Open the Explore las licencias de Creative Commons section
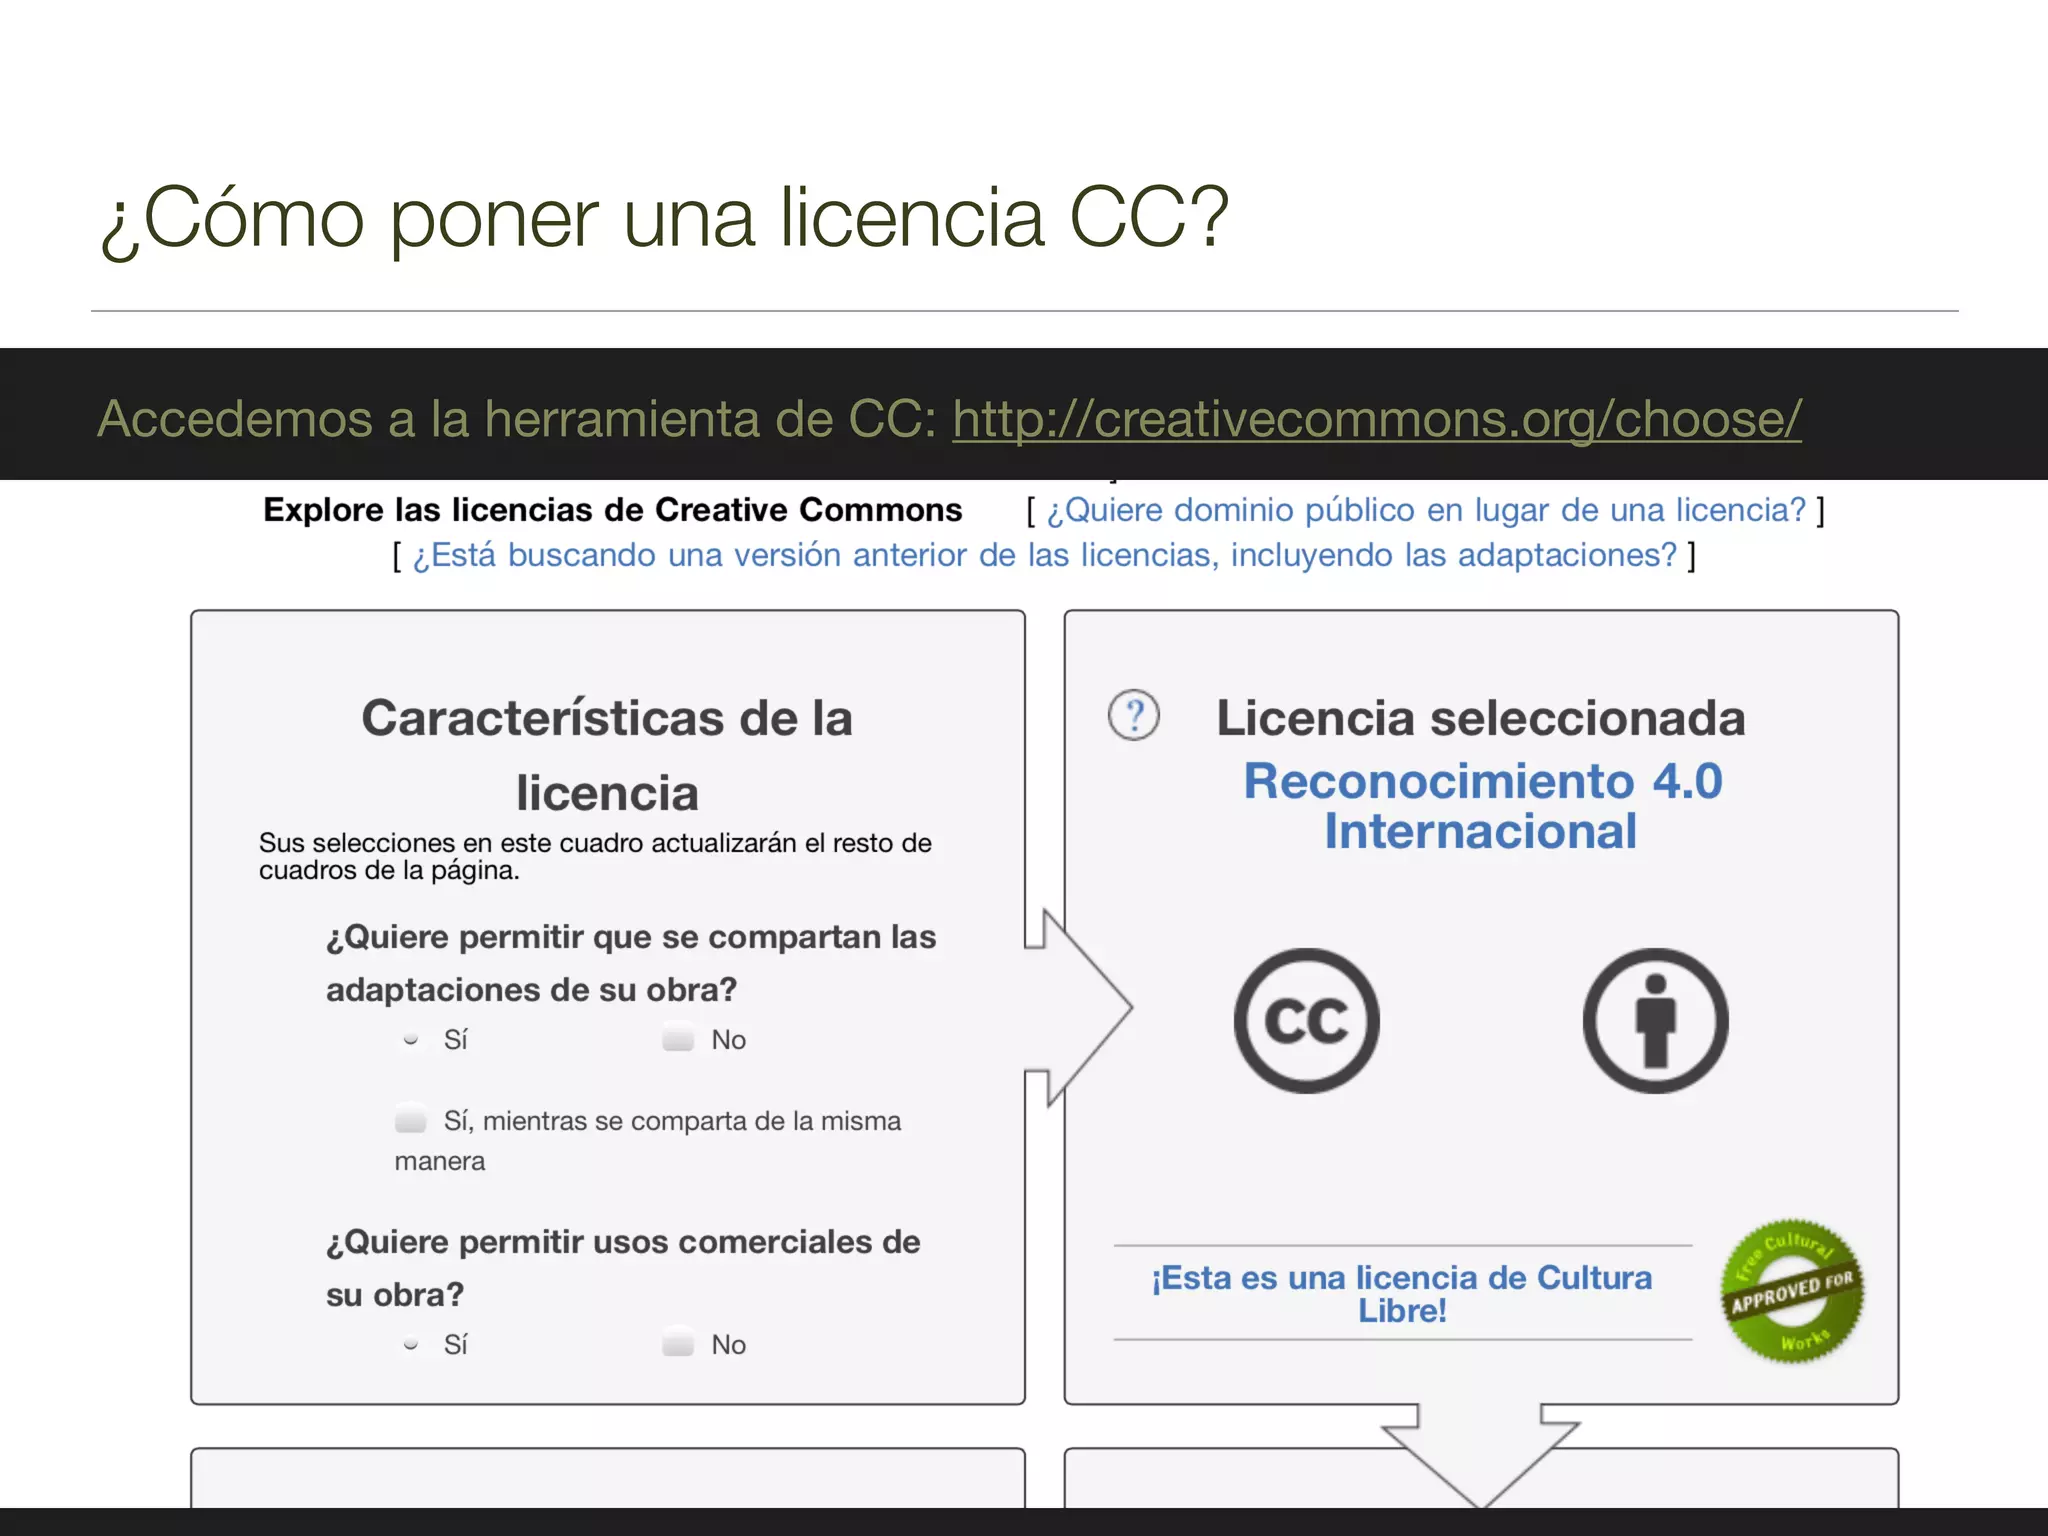The width and height of the screenshot is (2048, 1536). tap(612, 510)
